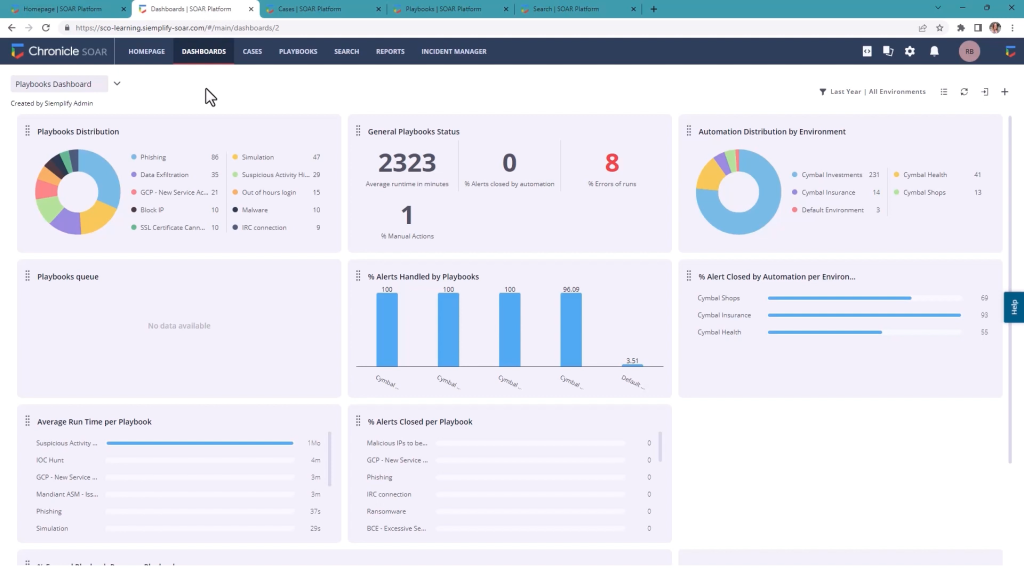Open the dashboard filter funnel icon

point(822,92)
